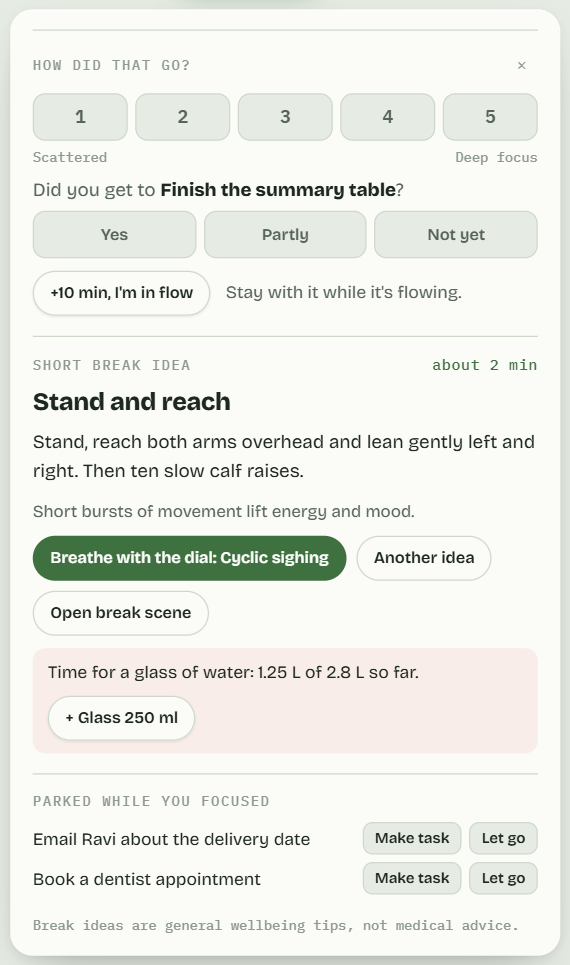
Task: Select Not yet for the summary table
Action: pyautogui.click(x=456, y=234)
